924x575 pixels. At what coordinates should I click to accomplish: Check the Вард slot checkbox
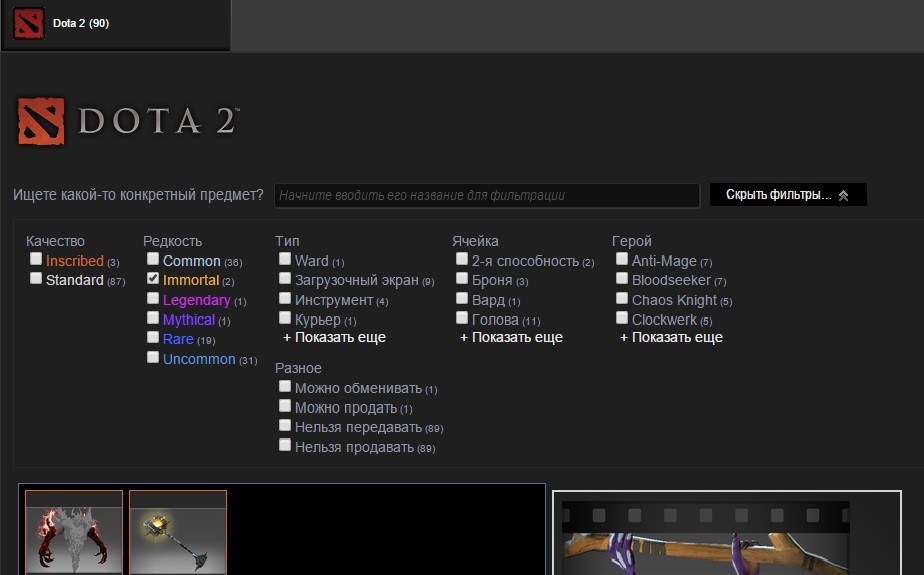pos(461,298)
